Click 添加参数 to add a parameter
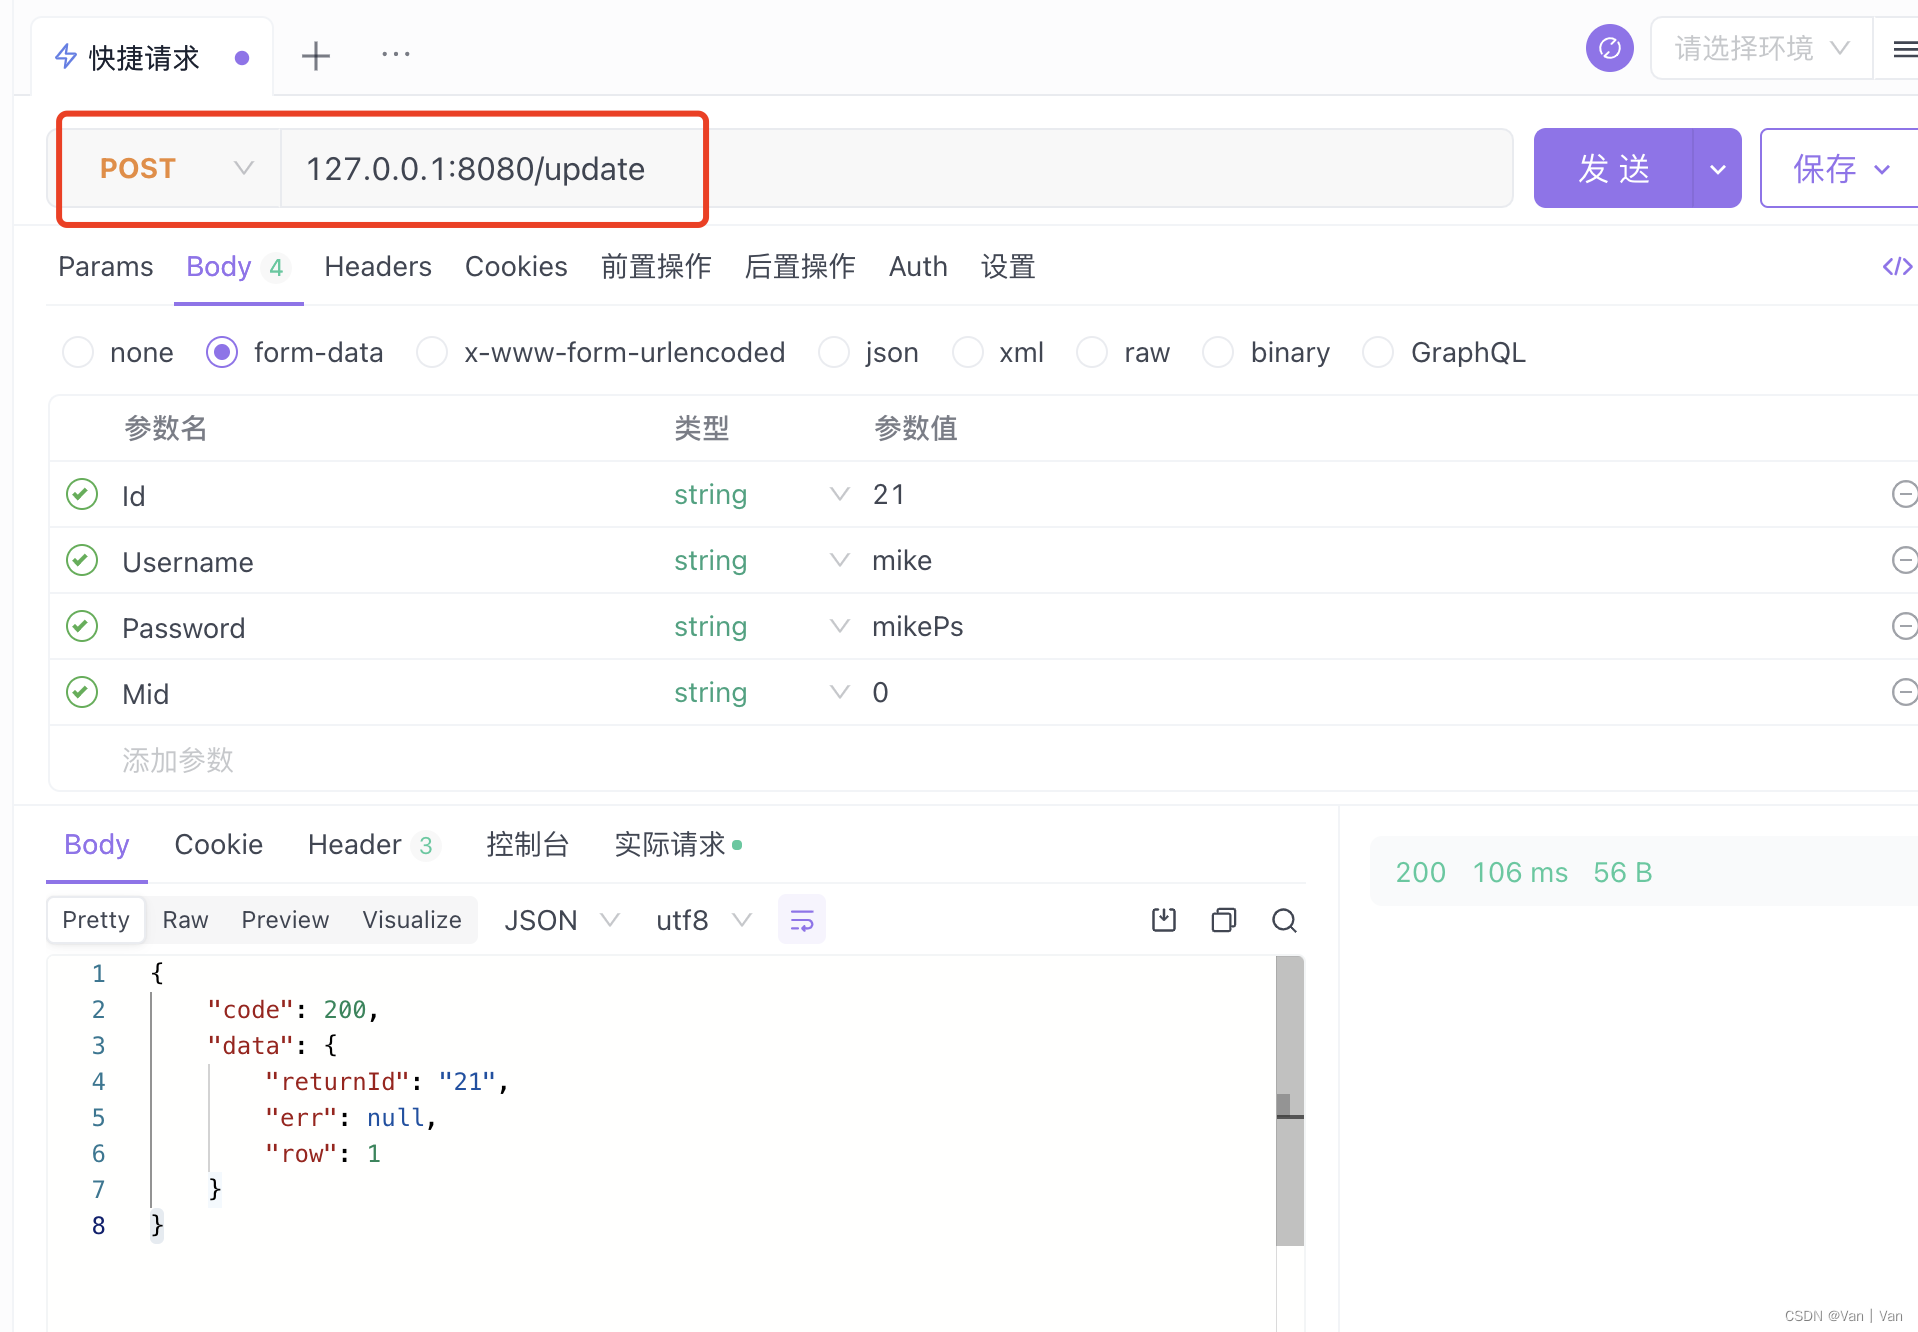 177,760
